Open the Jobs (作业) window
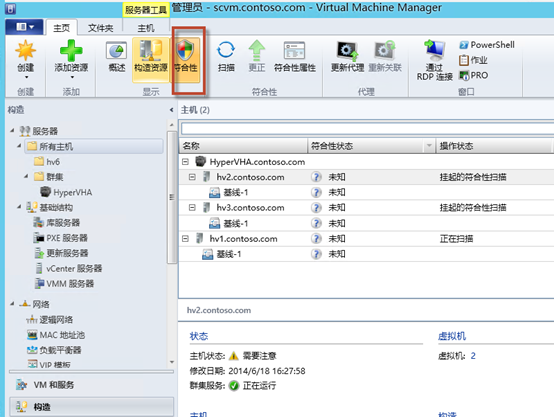 473,60
